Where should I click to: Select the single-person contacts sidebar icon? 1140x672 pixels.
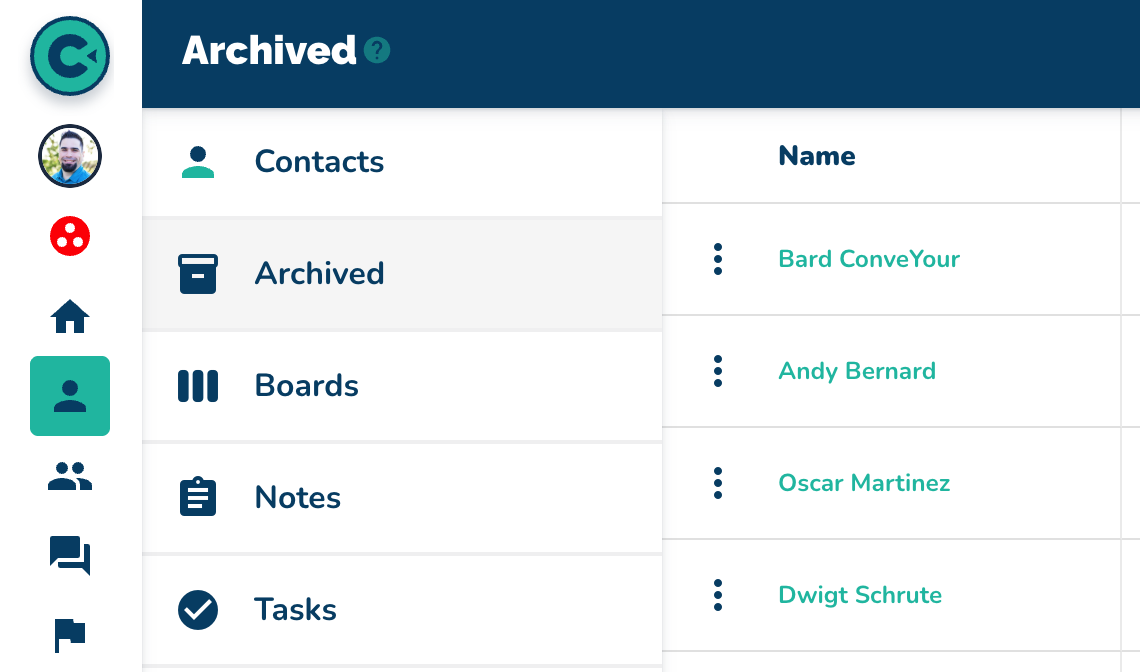(x=70, y=396)
